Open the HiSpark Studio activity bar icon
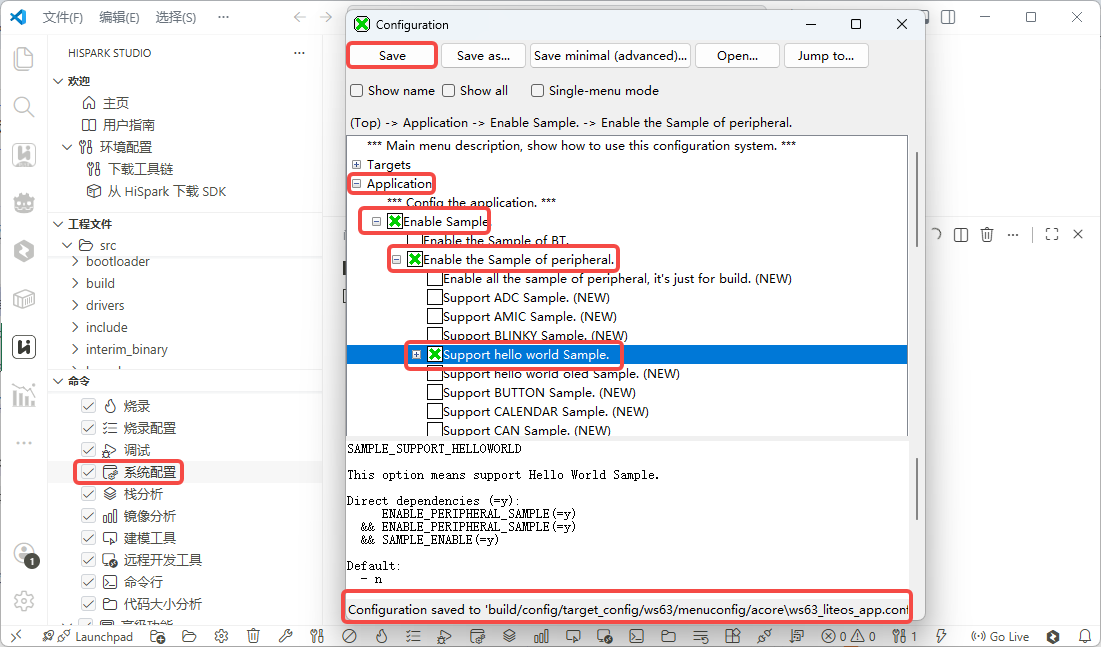Viewport: 1101px width, 647px height. click(x=24, y=347)
